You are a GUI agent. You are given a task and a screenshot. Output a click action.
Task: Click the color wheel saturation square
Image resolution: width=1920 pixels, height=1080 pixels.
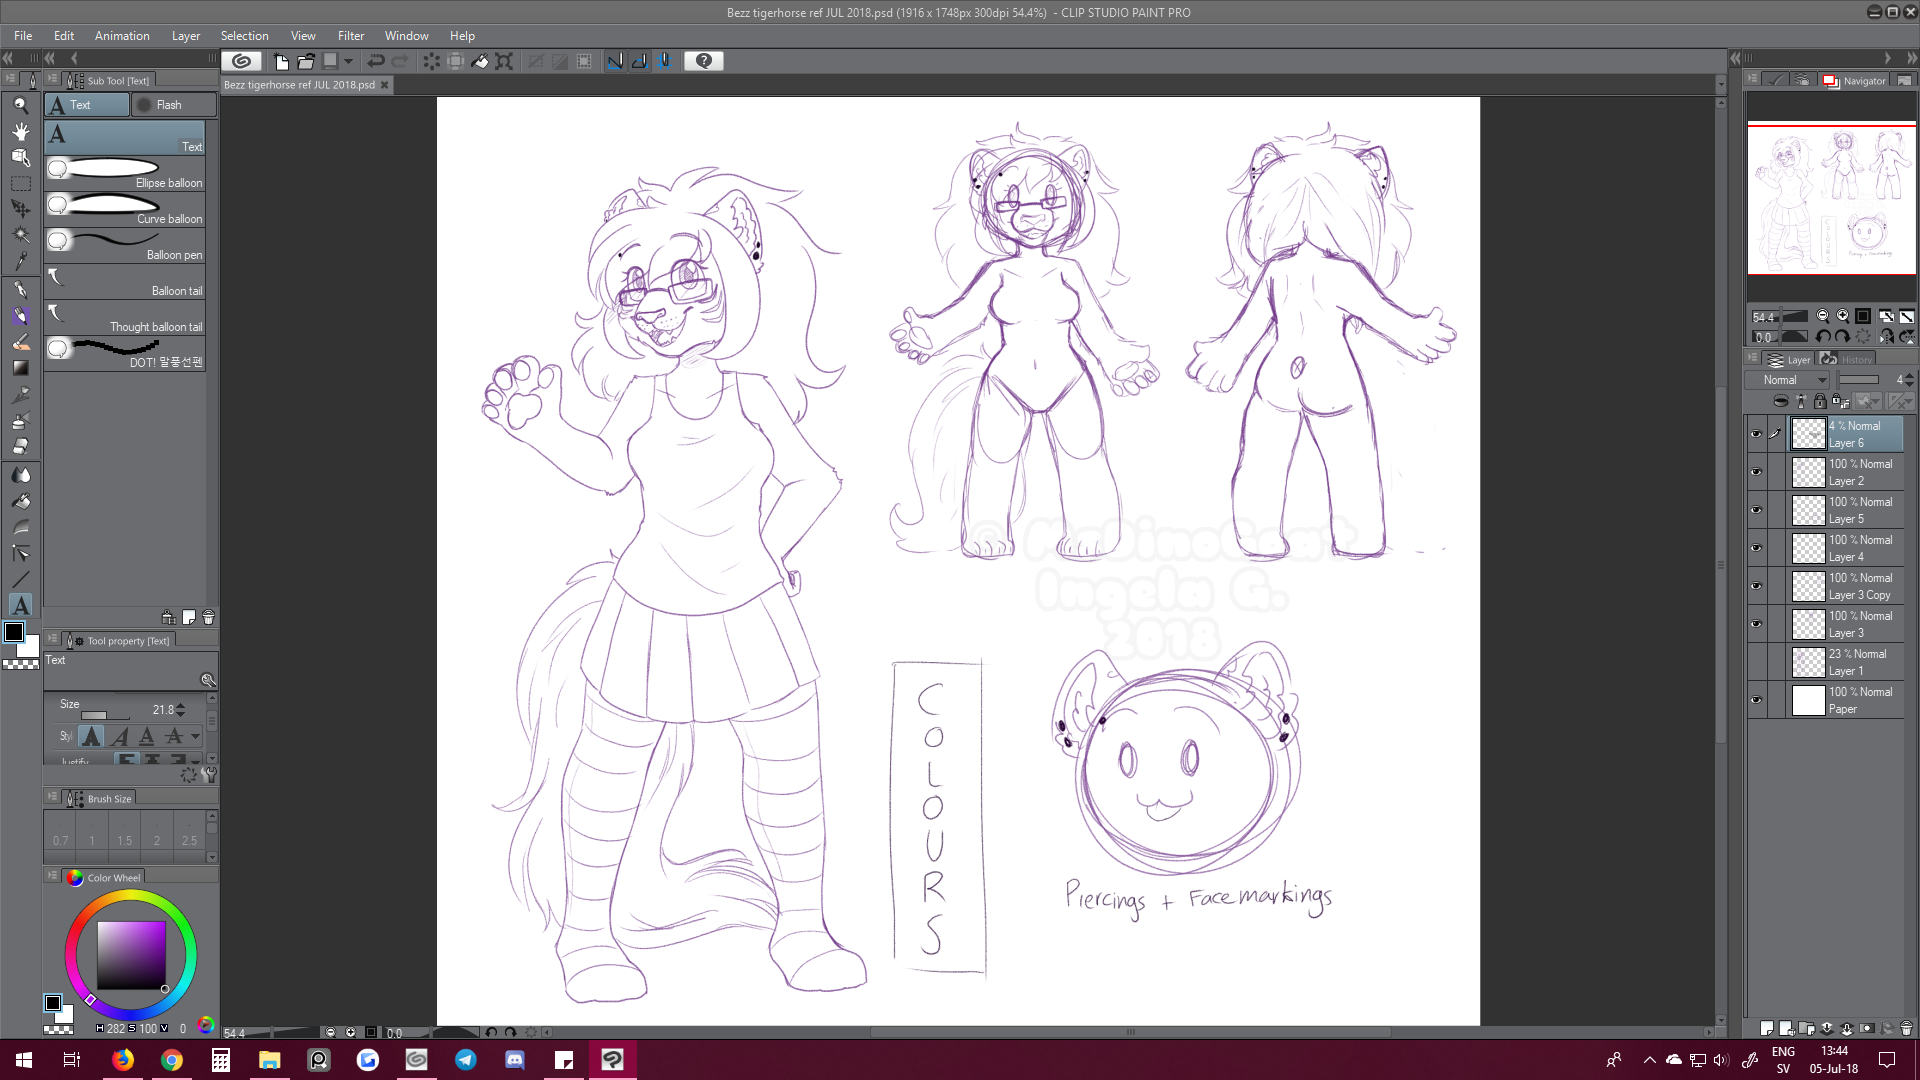(131, 955)
